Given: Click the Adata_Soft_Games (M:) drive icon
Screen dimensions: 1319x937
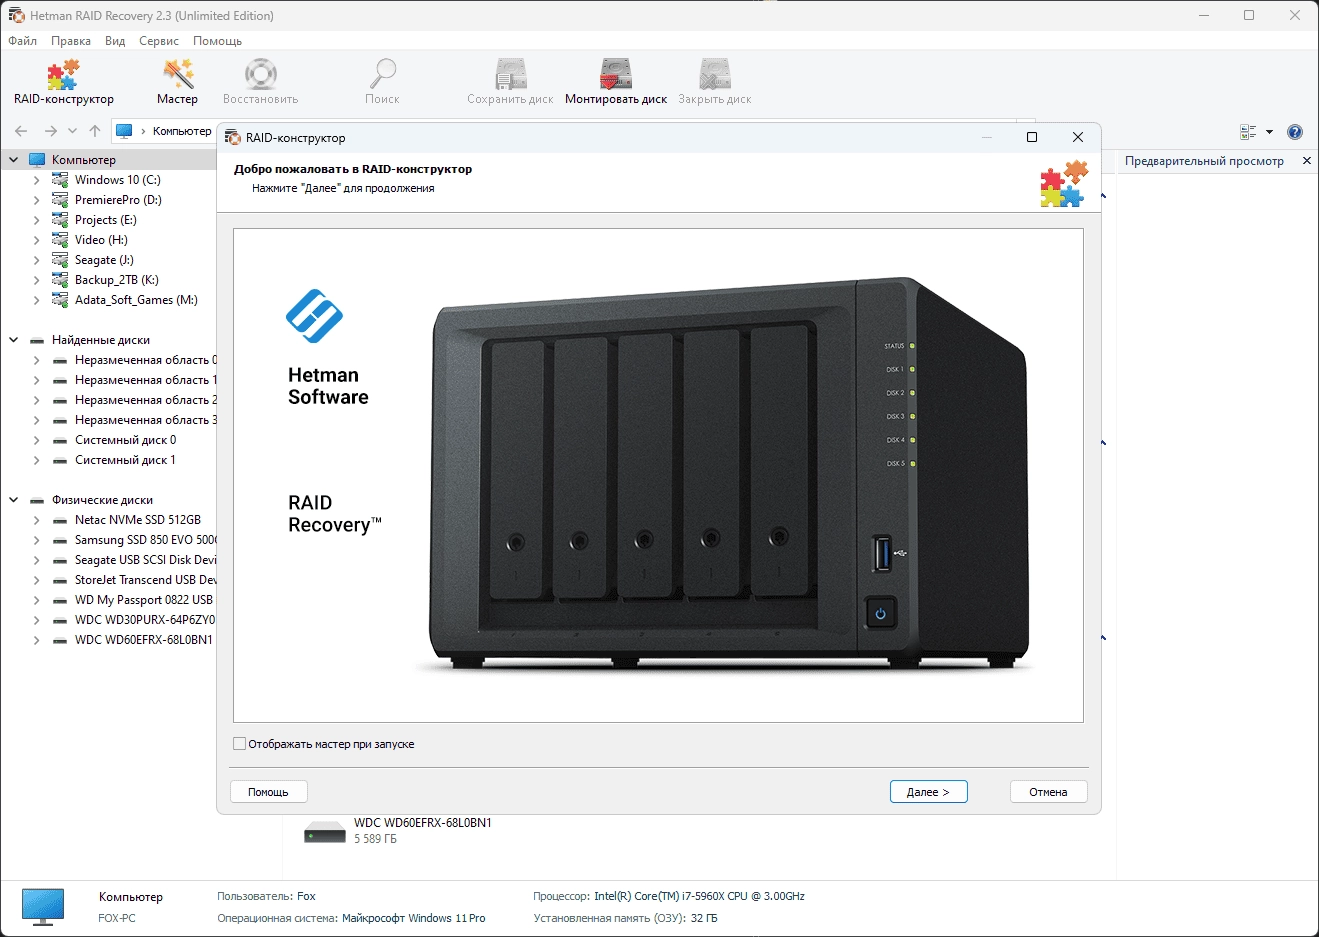Looking at the screenshot, I should [x=60, y=300].
